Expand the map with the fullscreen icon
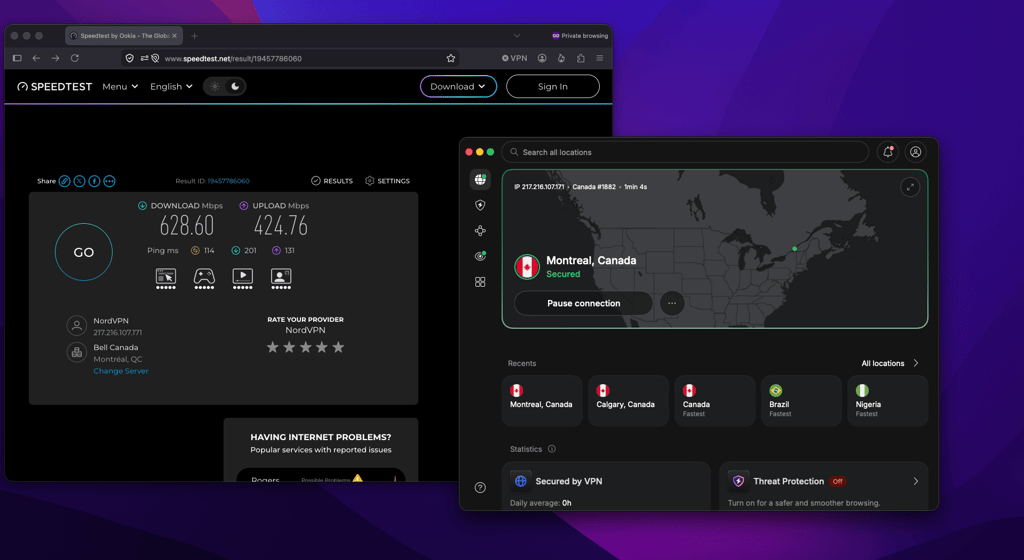The height and width of the screenshot is (560, 1024). [910, 187]
